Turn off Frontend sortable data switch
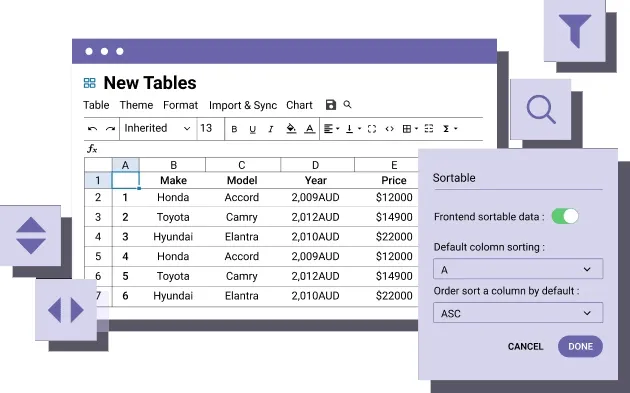This screenshot has width=630, height=393. 565,217
